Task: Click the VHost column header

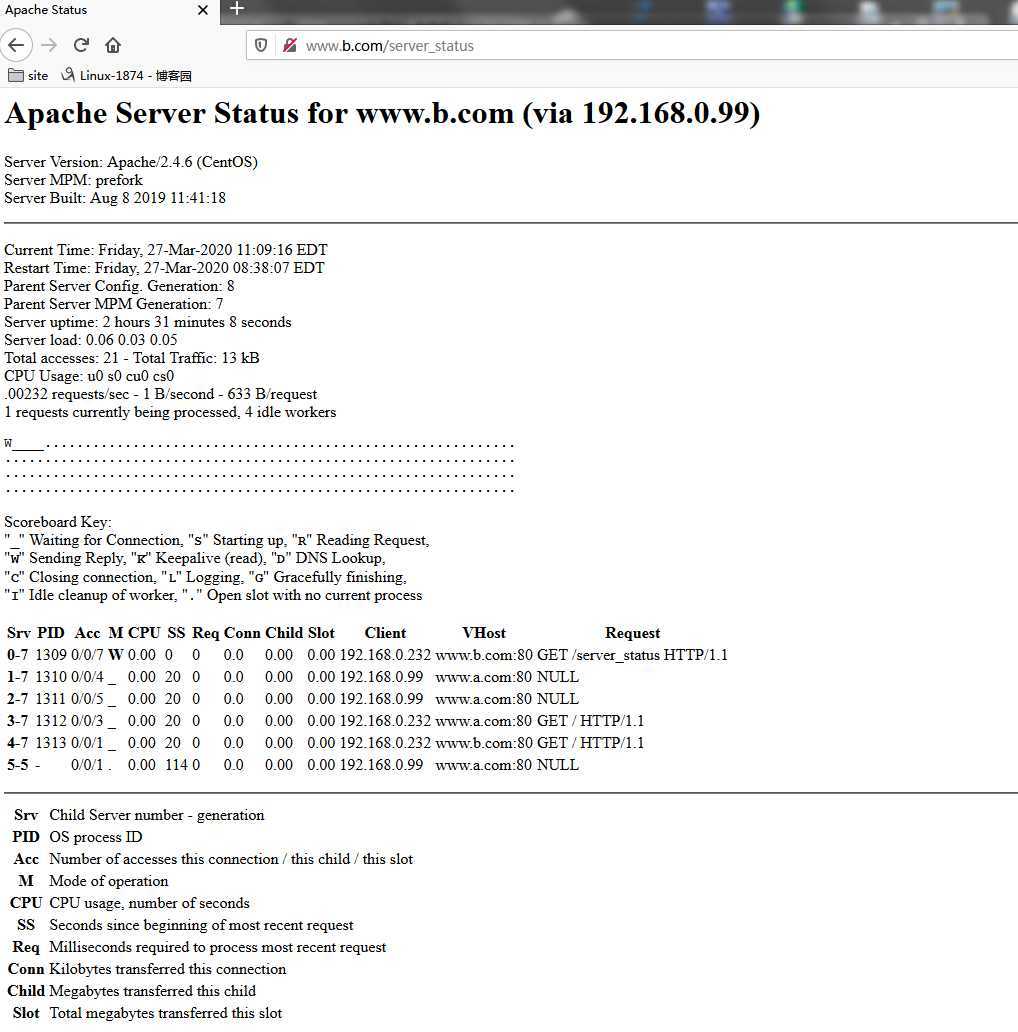Action: (484, 632)
